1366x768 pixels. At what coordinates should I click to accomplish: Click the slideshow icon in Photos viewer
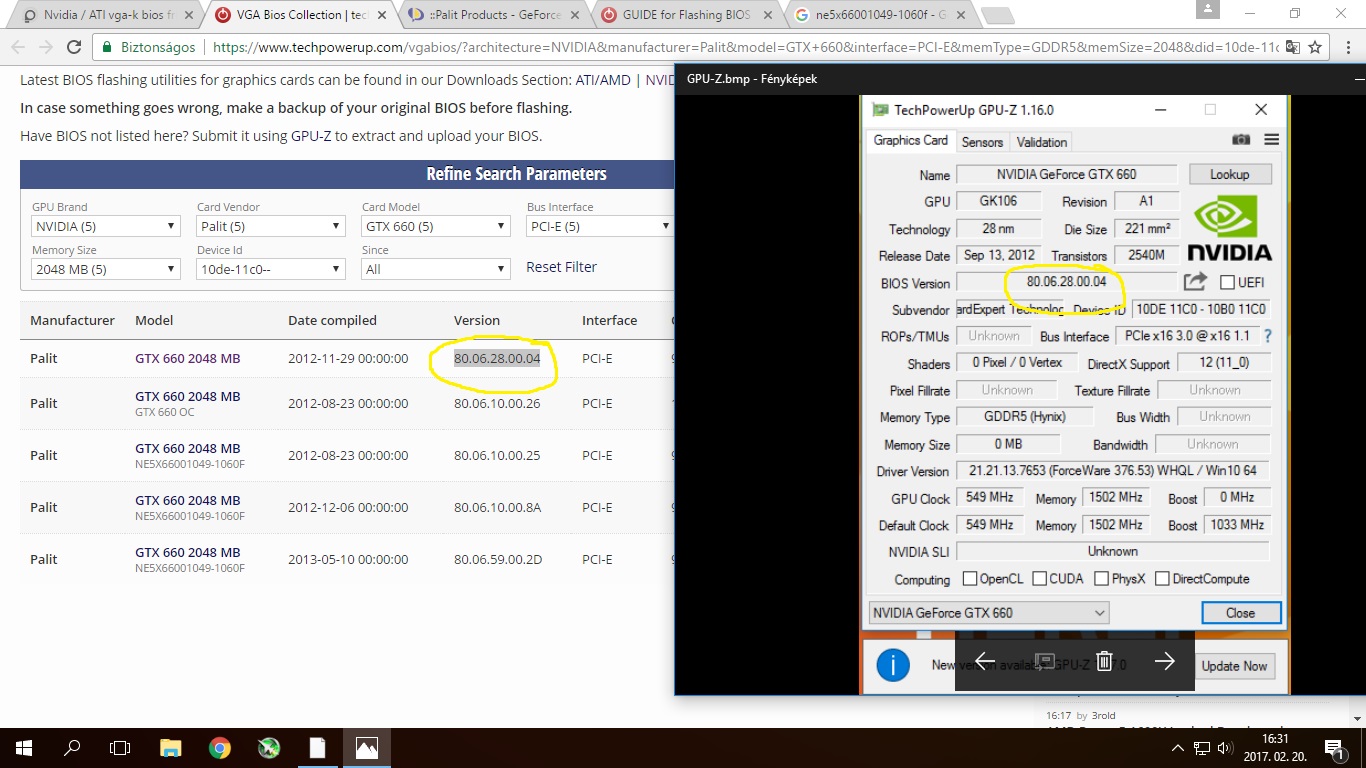[x=1045, y=661]
